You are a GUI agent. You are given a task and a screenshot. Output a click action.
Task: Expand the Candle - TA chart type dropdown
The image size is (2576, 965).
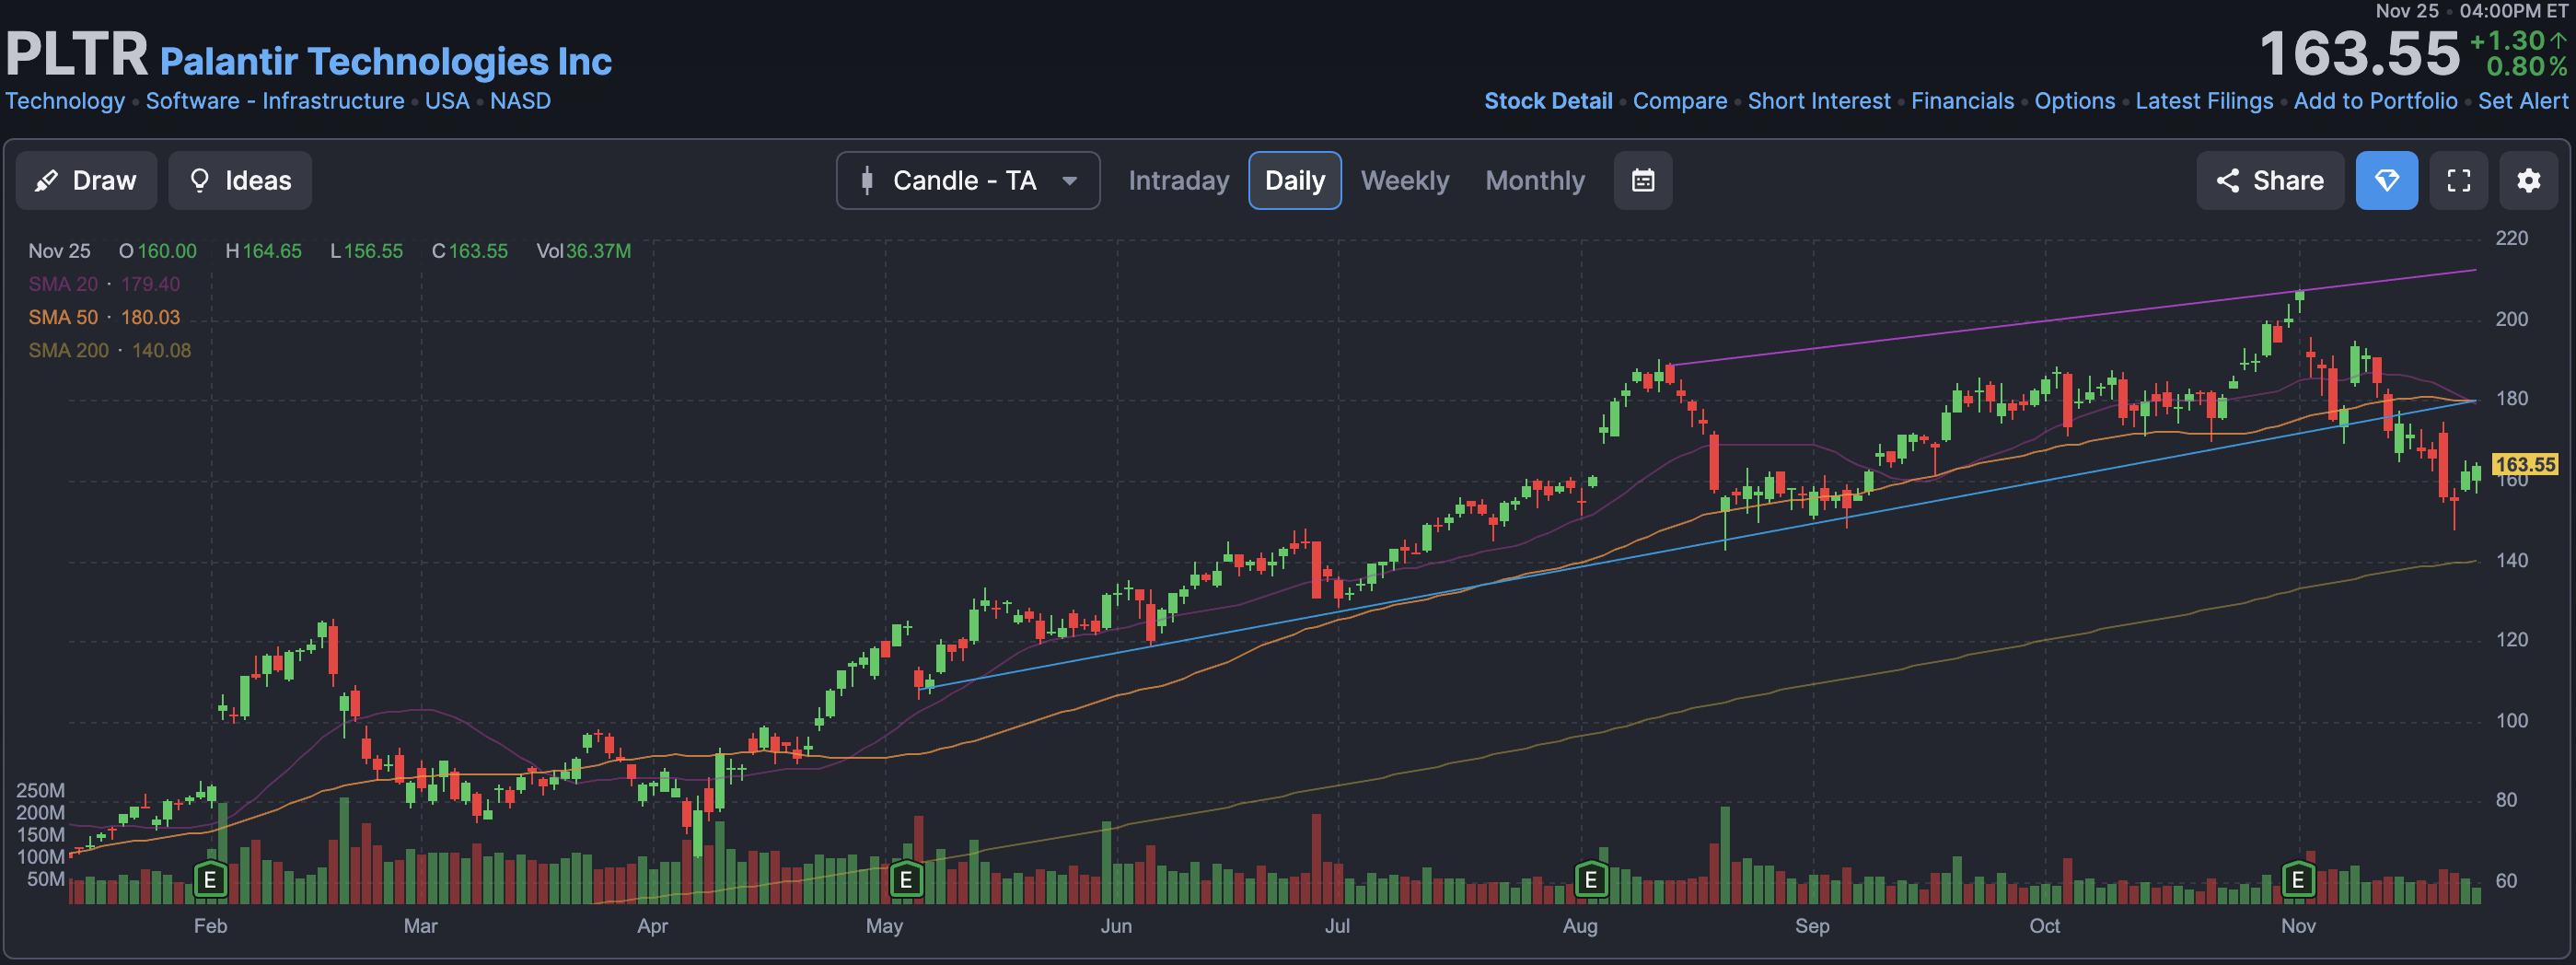point(967,180)
